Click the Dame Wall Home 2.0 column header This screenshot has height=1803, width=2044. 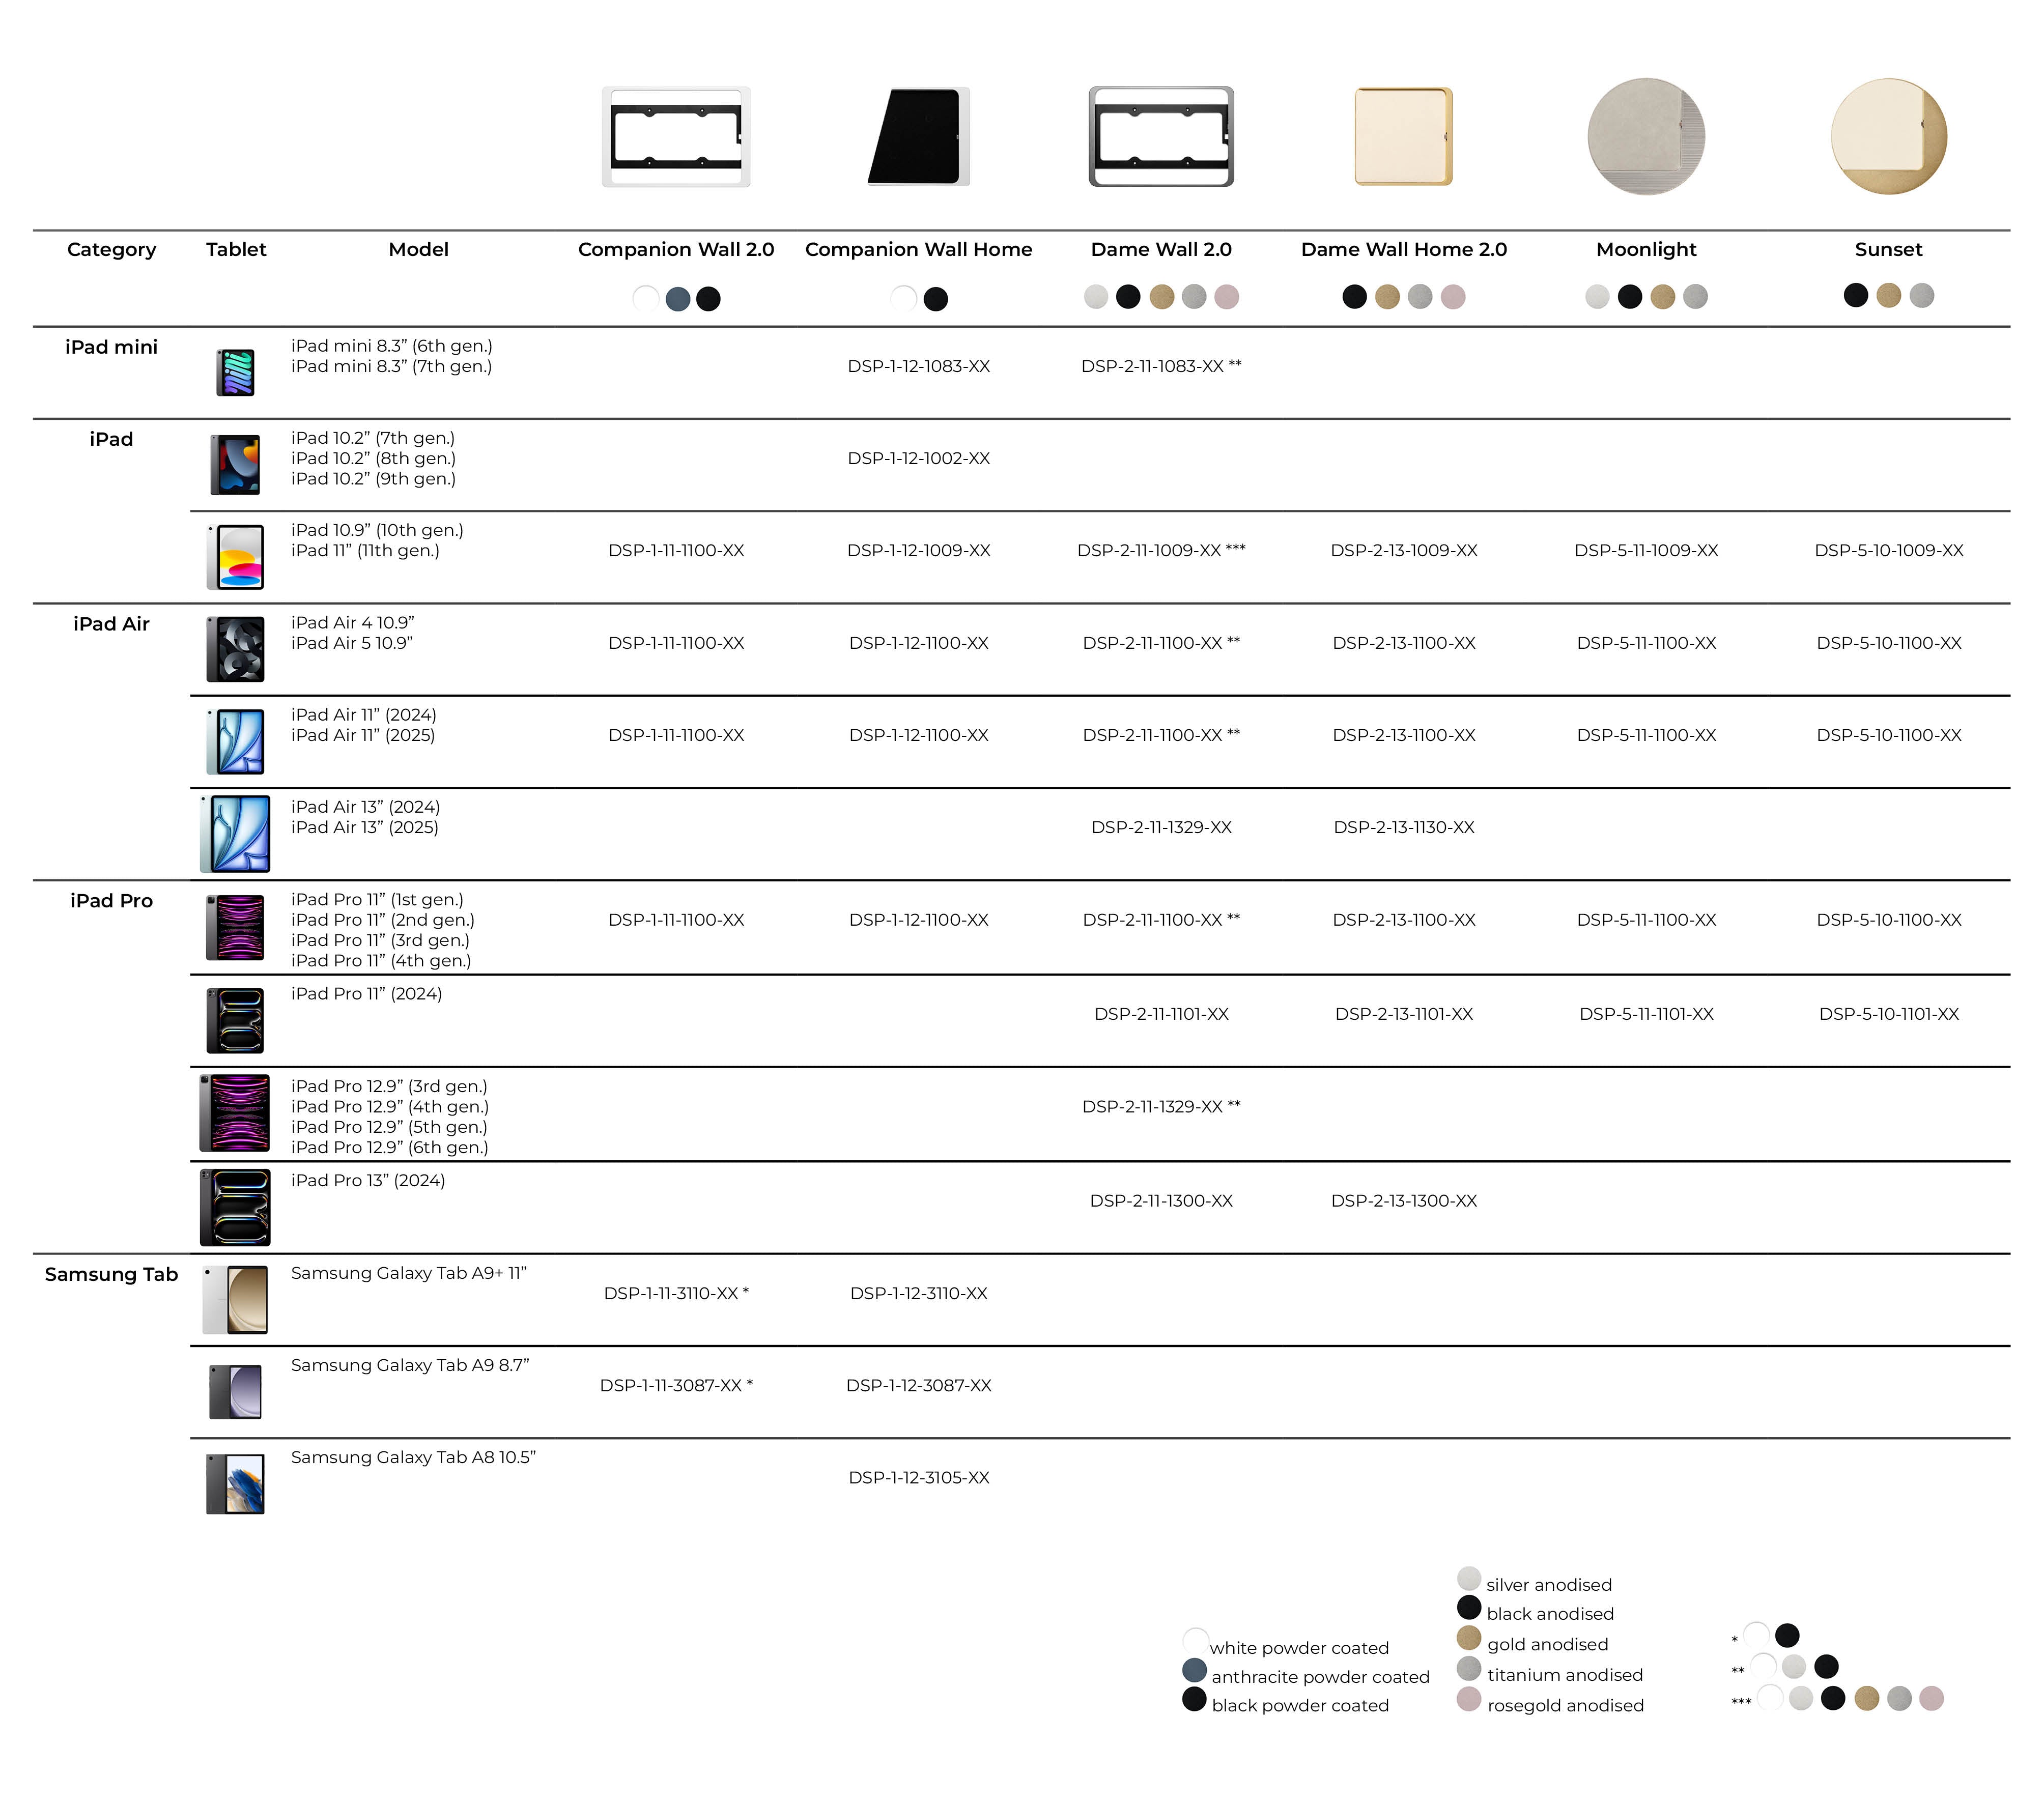[1403, 249]
